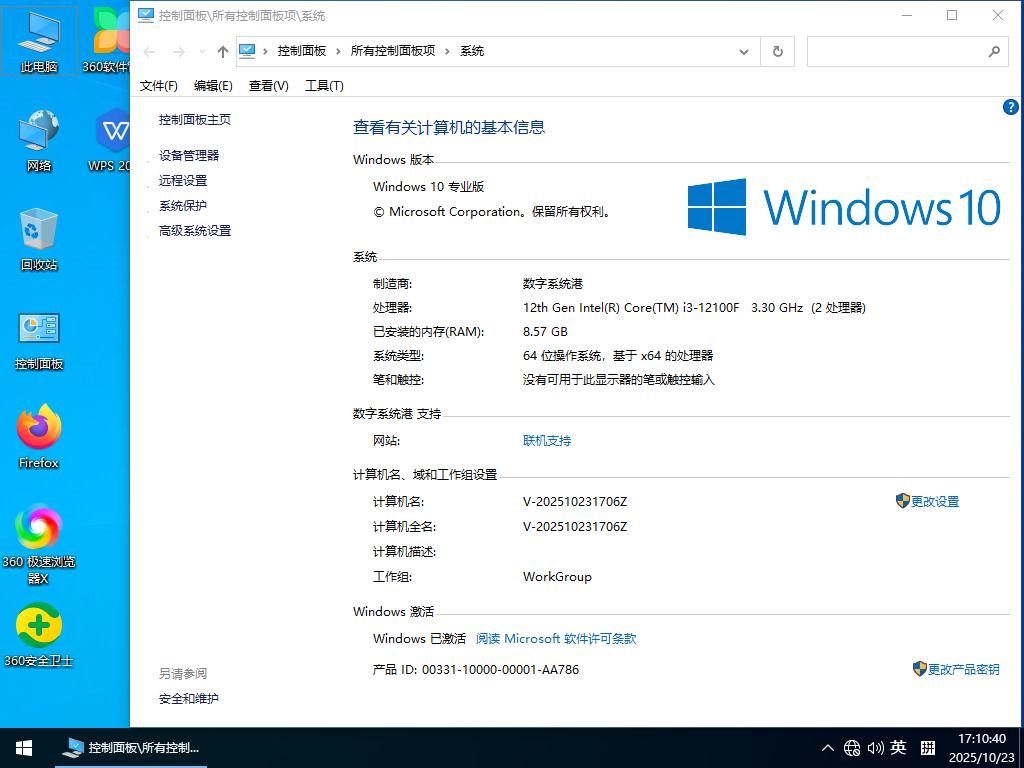Open the 查看 menu
Viewport: 1024px width, 768px height.
268,86
